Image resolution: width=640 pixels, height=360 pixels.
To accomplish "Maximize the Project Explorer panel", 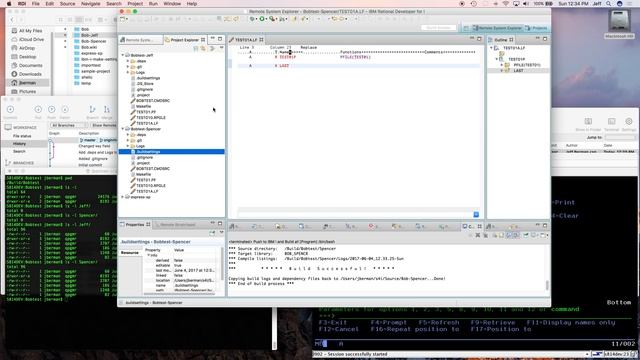I will click(x=220, y=39).
